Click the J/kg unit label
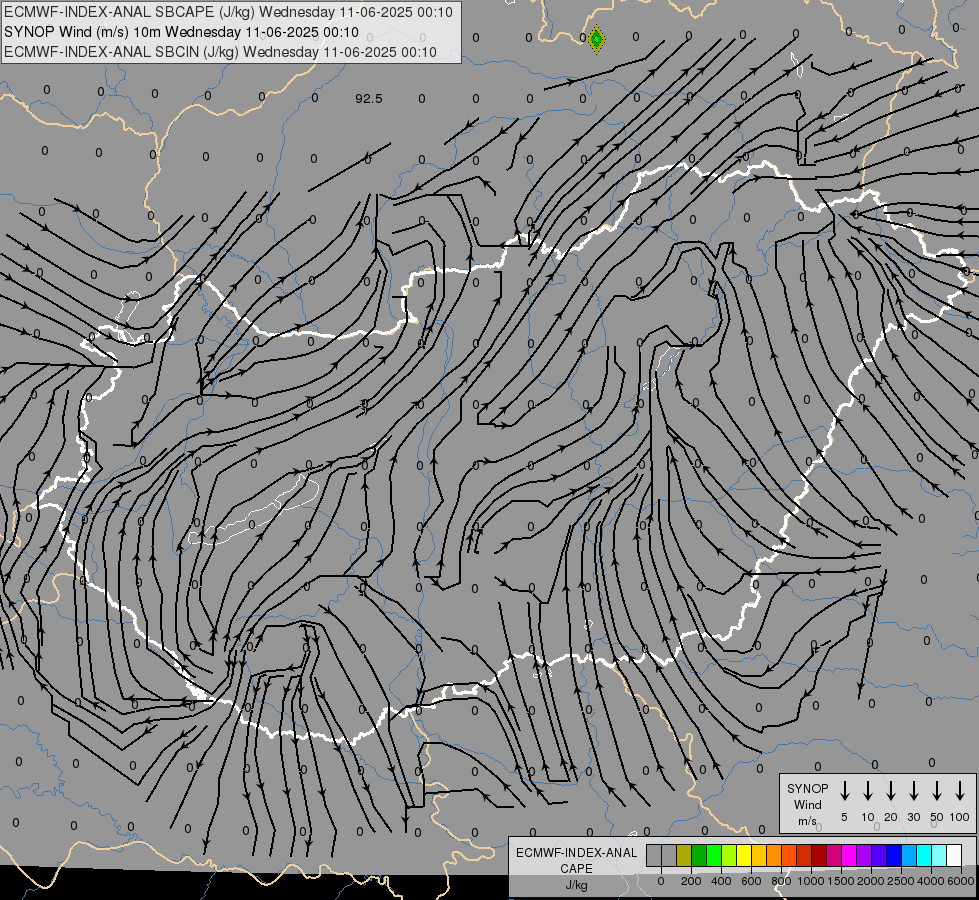979x900 pixels. [576, 885]
